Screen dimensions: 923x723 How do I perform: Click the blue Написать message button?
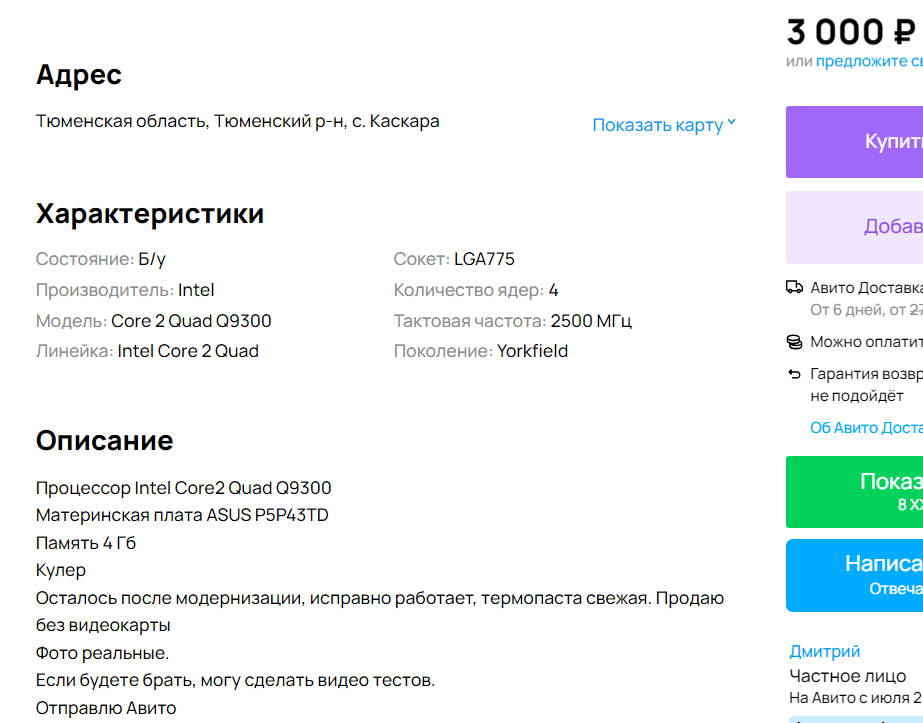tap(855, 575)
